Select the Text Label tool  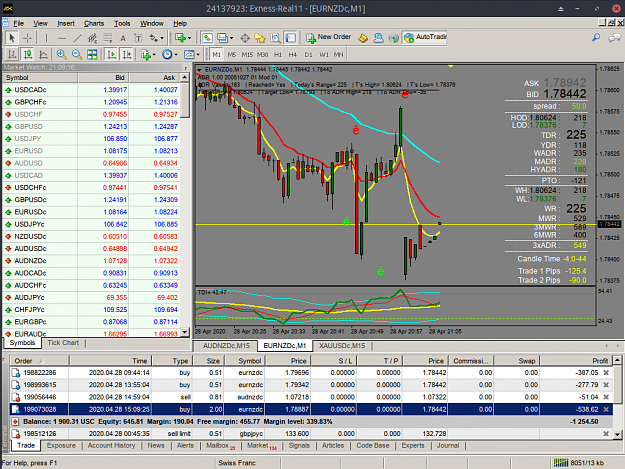pos(138,38)
